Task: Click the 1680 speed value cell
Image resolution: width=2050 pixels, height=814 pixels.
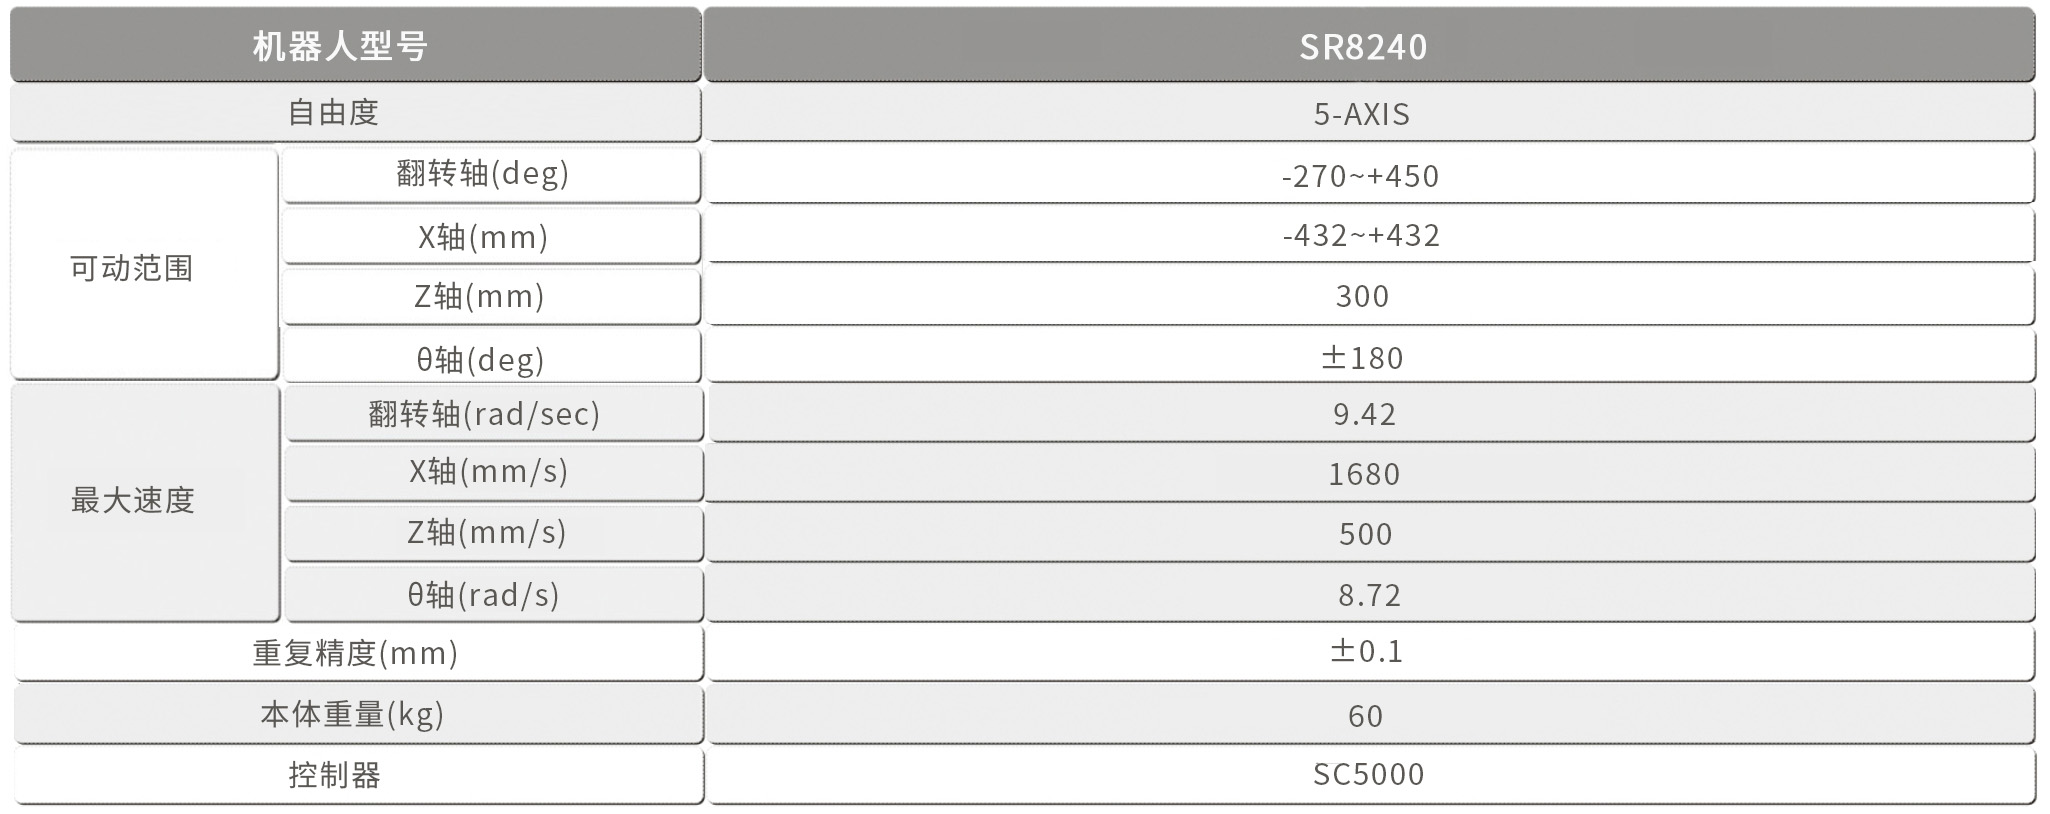Action: click(1364, 474)
